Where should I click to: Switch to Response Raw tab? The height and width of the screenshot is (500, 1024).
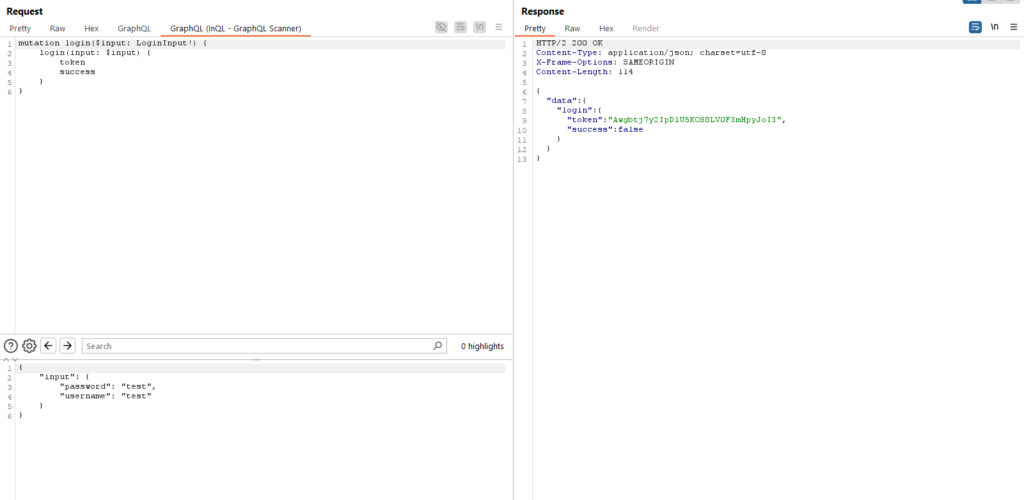point(572,29)
